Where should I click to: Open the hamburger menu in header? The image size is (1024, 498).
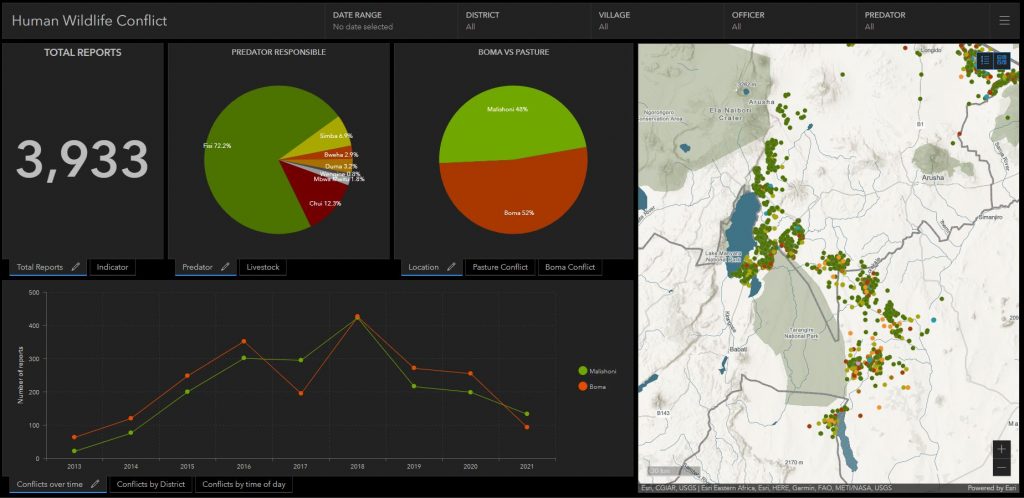pos(1004,20)
